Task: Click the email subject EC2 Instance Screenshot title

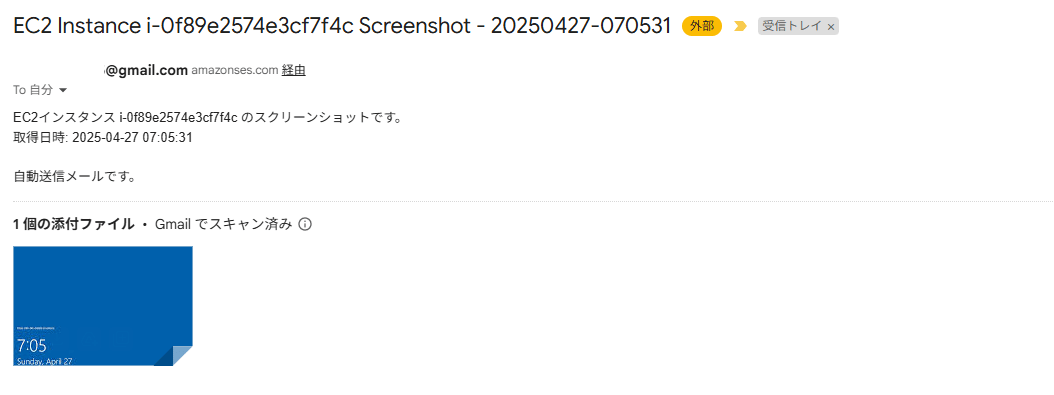Action: coord(342,27)
